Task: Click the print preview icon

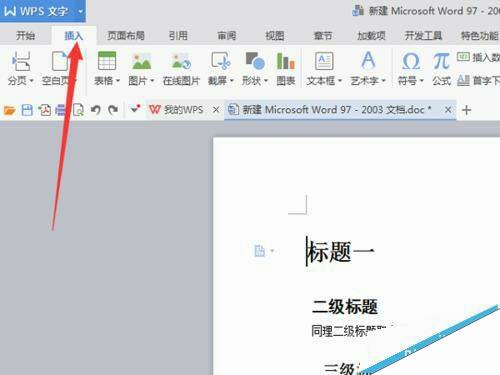Action: pyautogui.click(x=78, y=110)
